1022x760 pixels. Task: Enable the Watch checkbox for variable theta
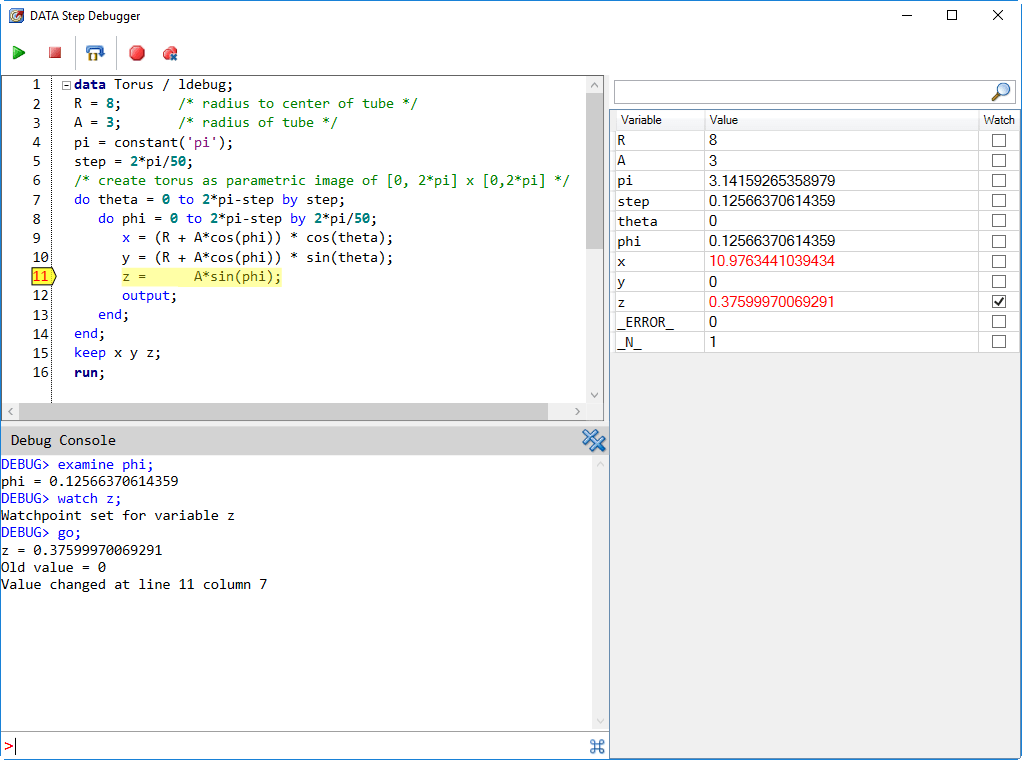pyautogui.click(x=997, y=220)
